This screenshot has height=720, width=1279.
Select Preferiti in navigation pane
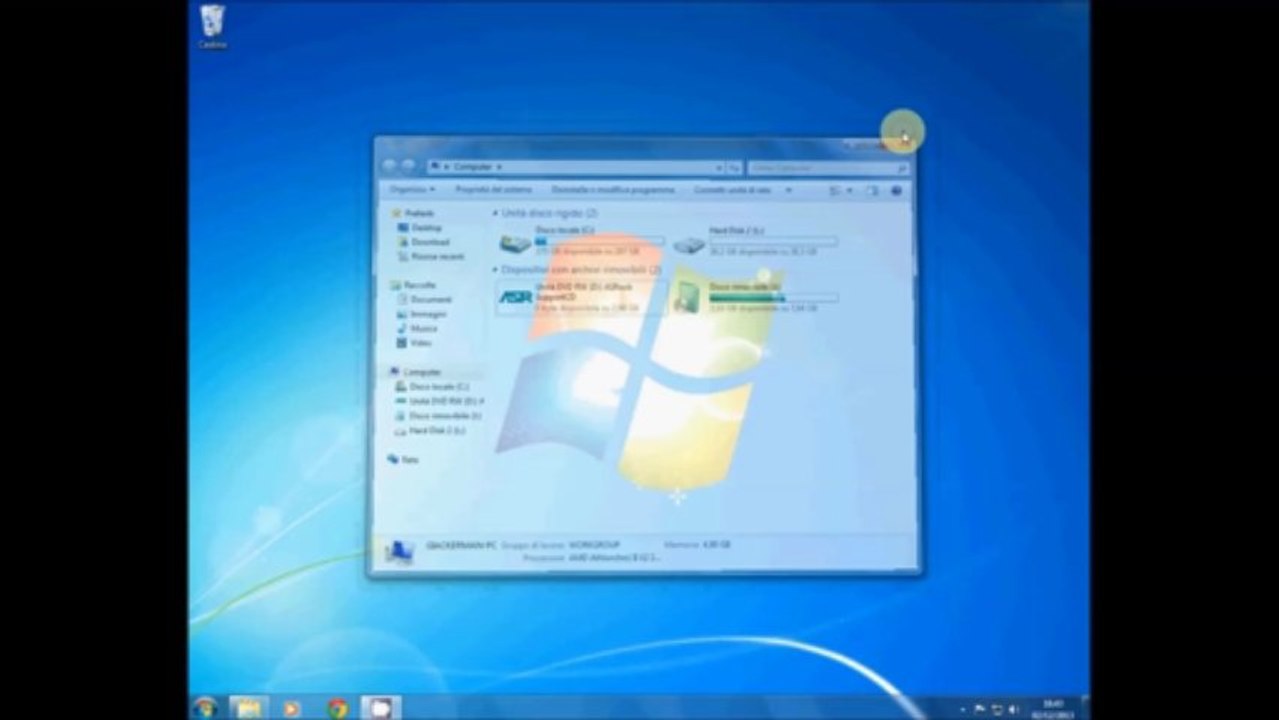[x=413, y=213]
